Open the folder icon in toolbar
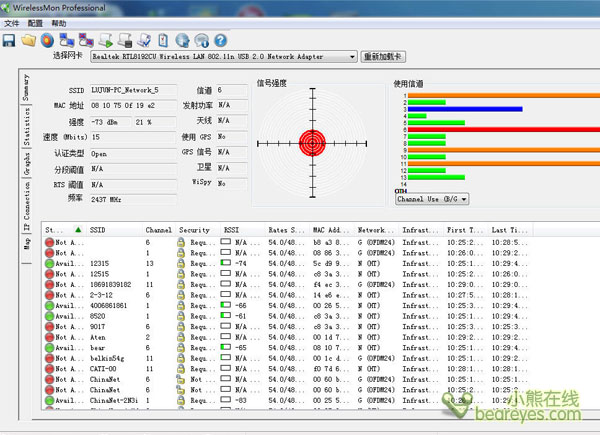The width and height of the screenshot is (600, 435). pyautogui.click(x=28, y=40)
